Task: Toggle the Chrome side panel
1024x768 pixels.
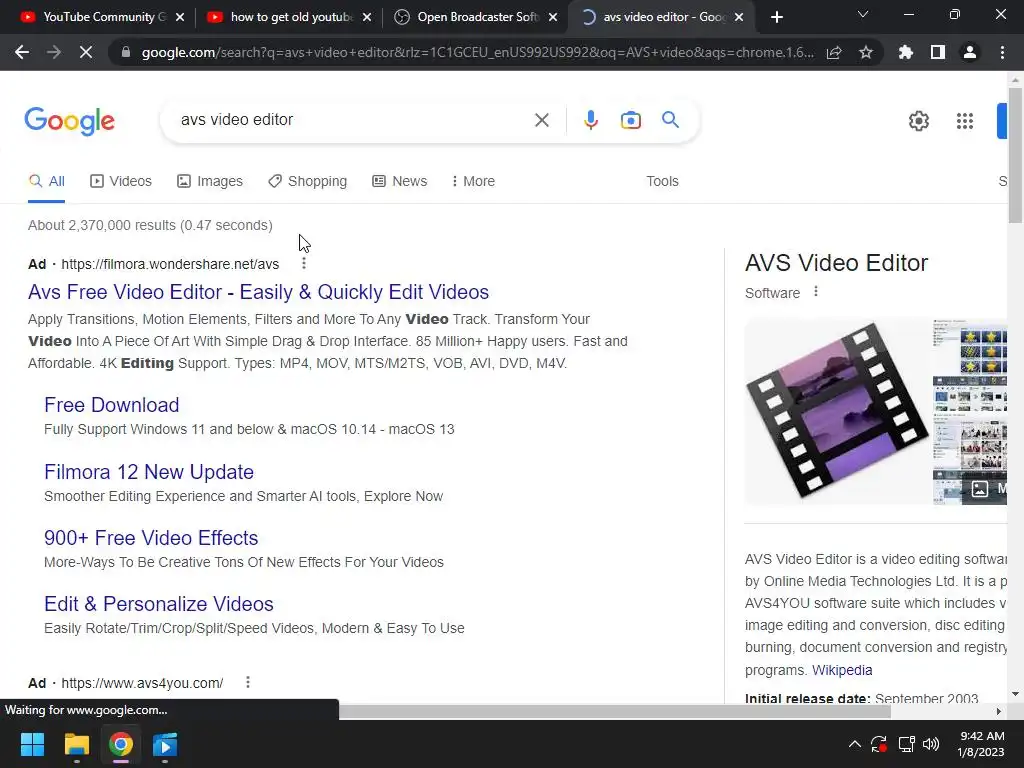Action: point(938,52)
